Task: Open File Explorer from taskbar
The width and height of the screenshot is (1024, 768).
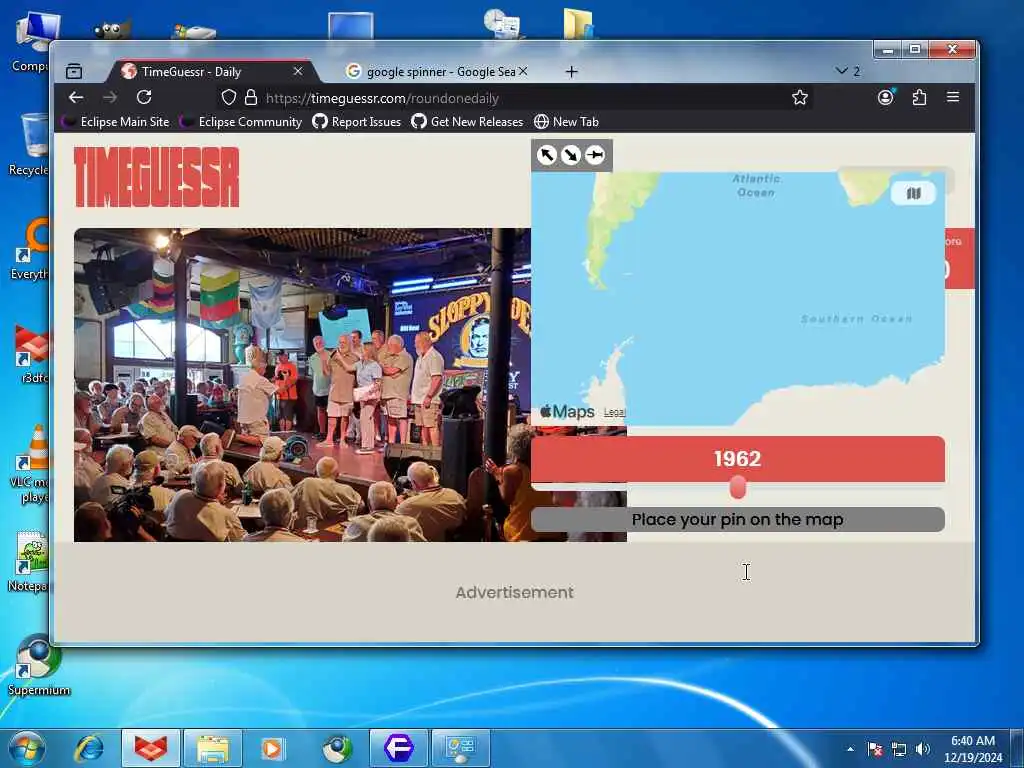Action: point(213,748)
